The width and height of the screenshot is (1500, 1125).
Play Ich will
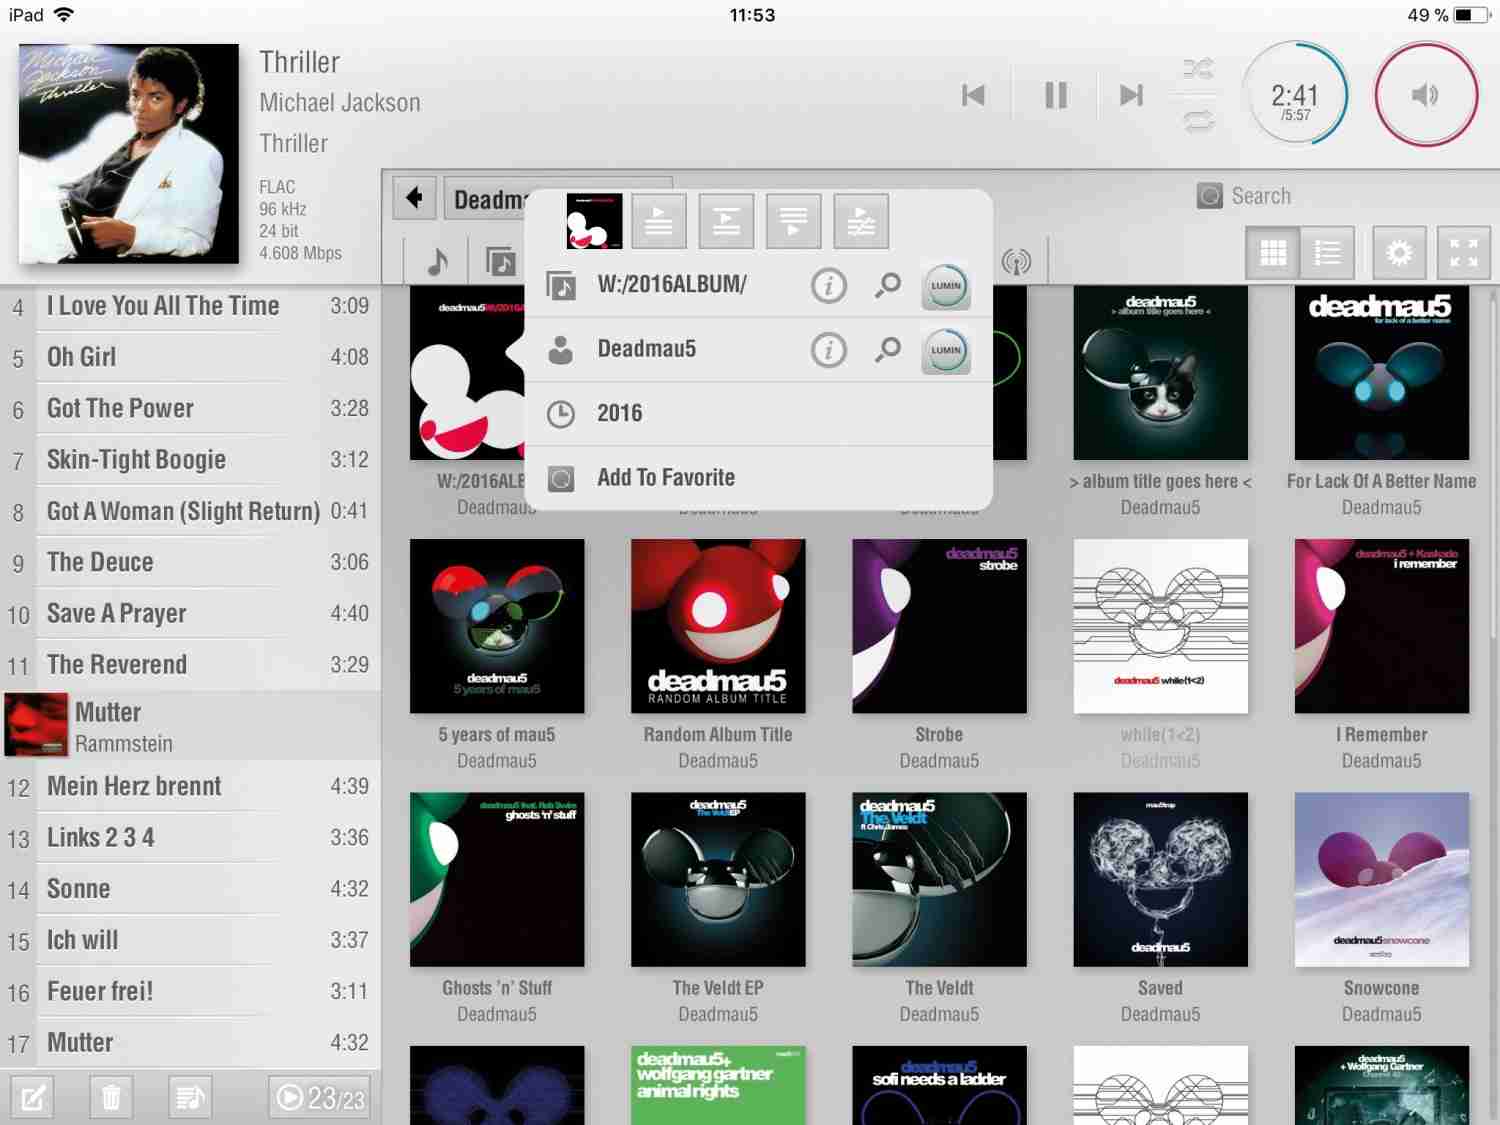pyautogui.click(x=190, y=940)
